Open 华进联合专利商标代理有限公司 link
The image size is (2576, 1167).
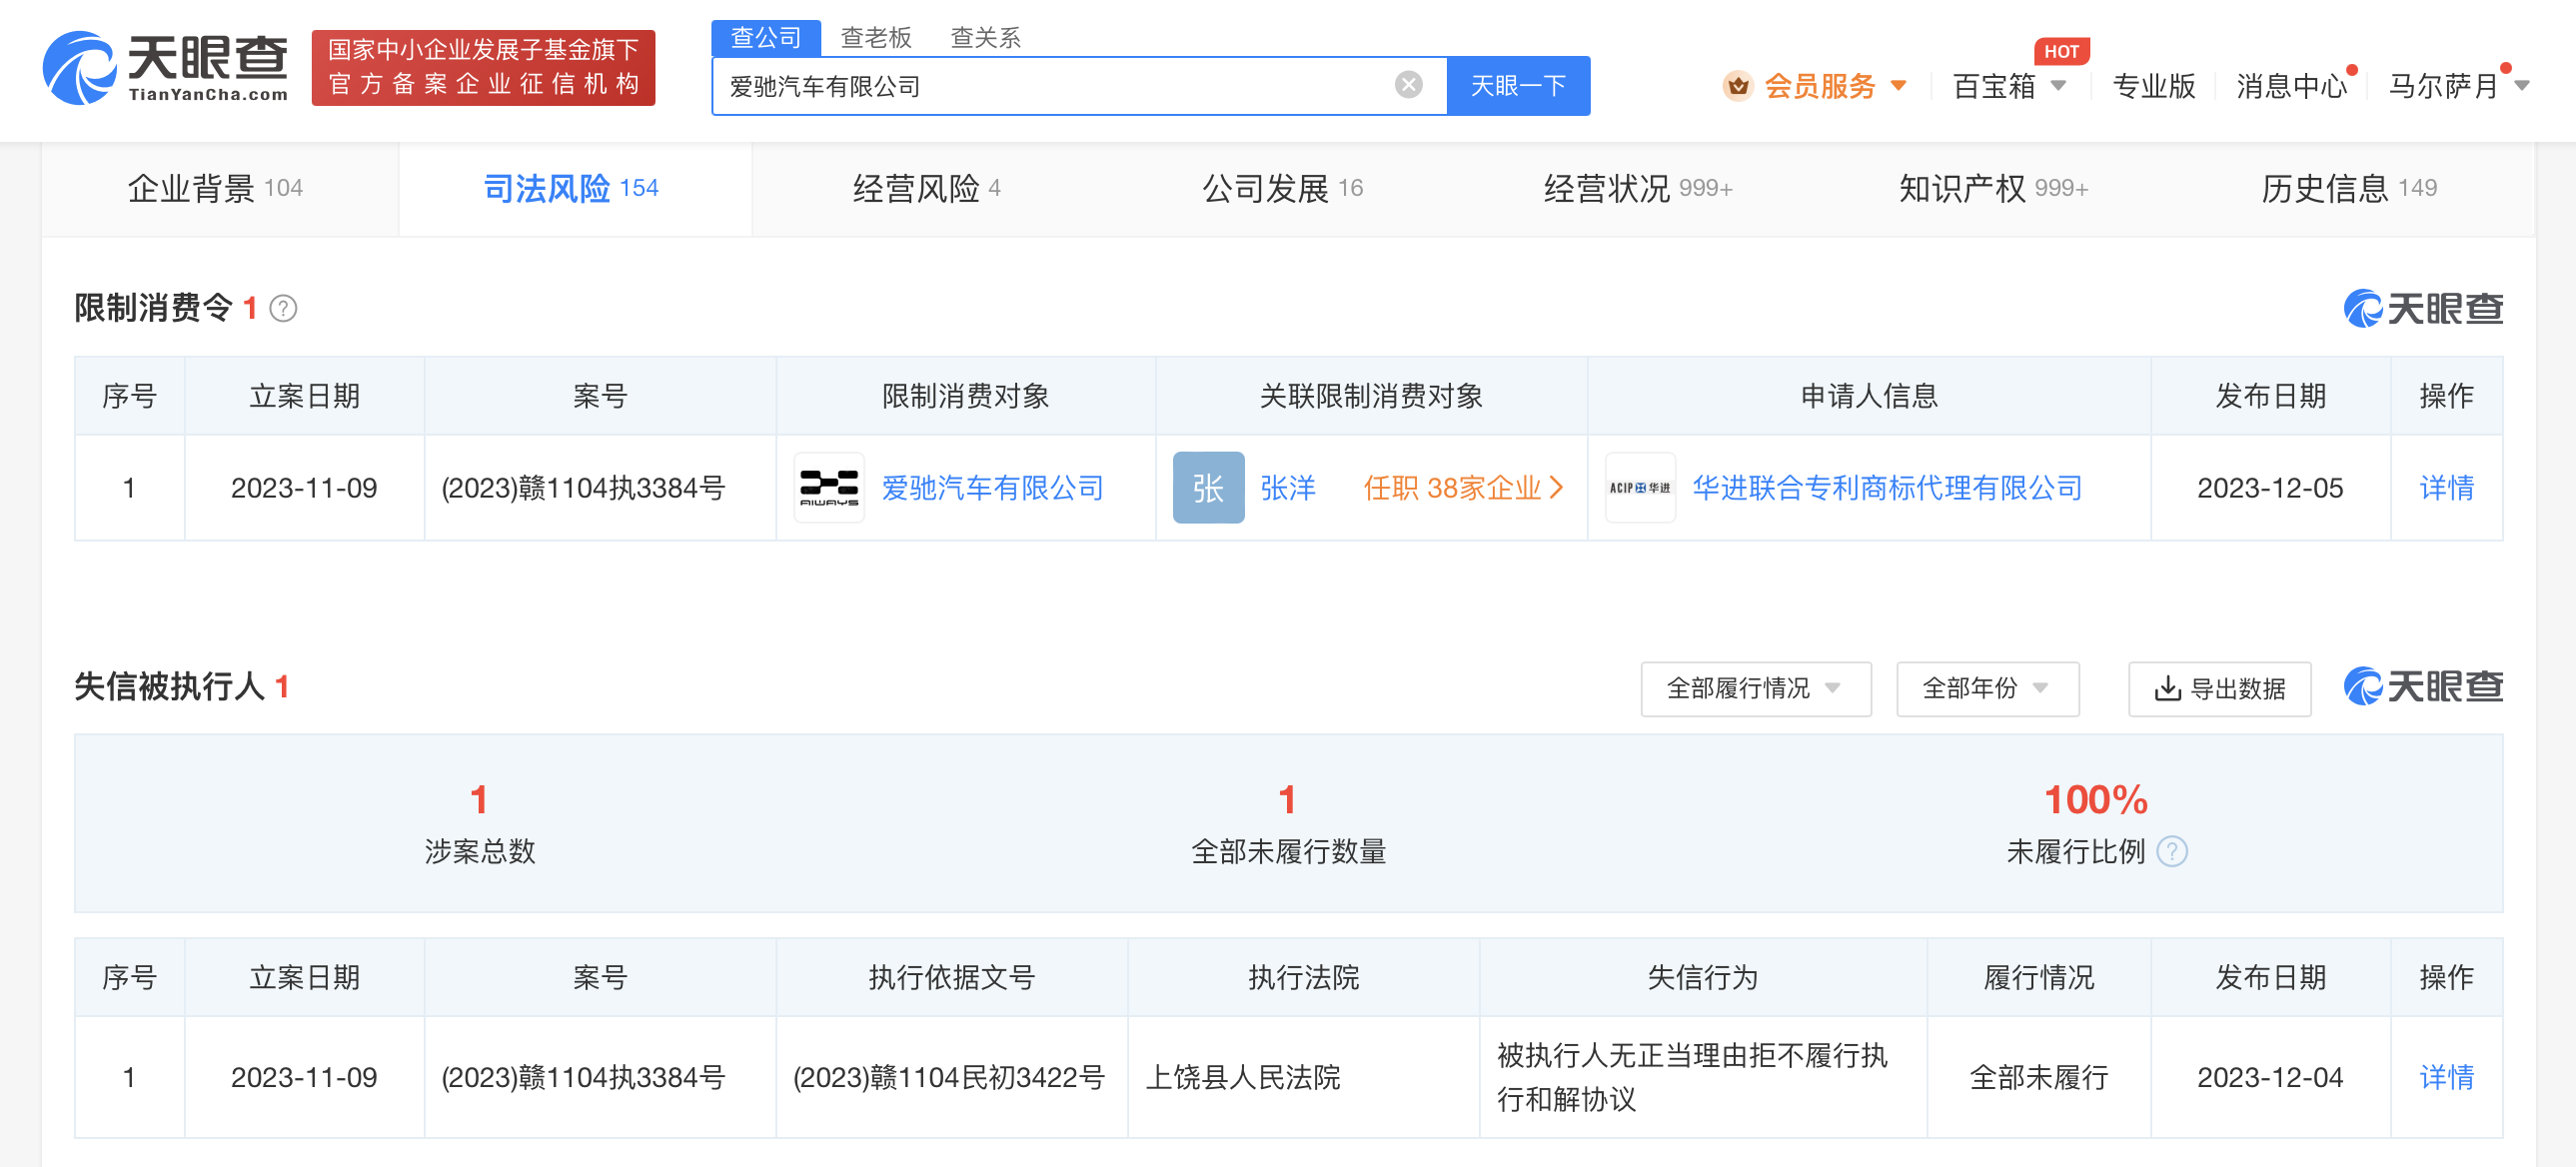click(x=1887, y=487)
